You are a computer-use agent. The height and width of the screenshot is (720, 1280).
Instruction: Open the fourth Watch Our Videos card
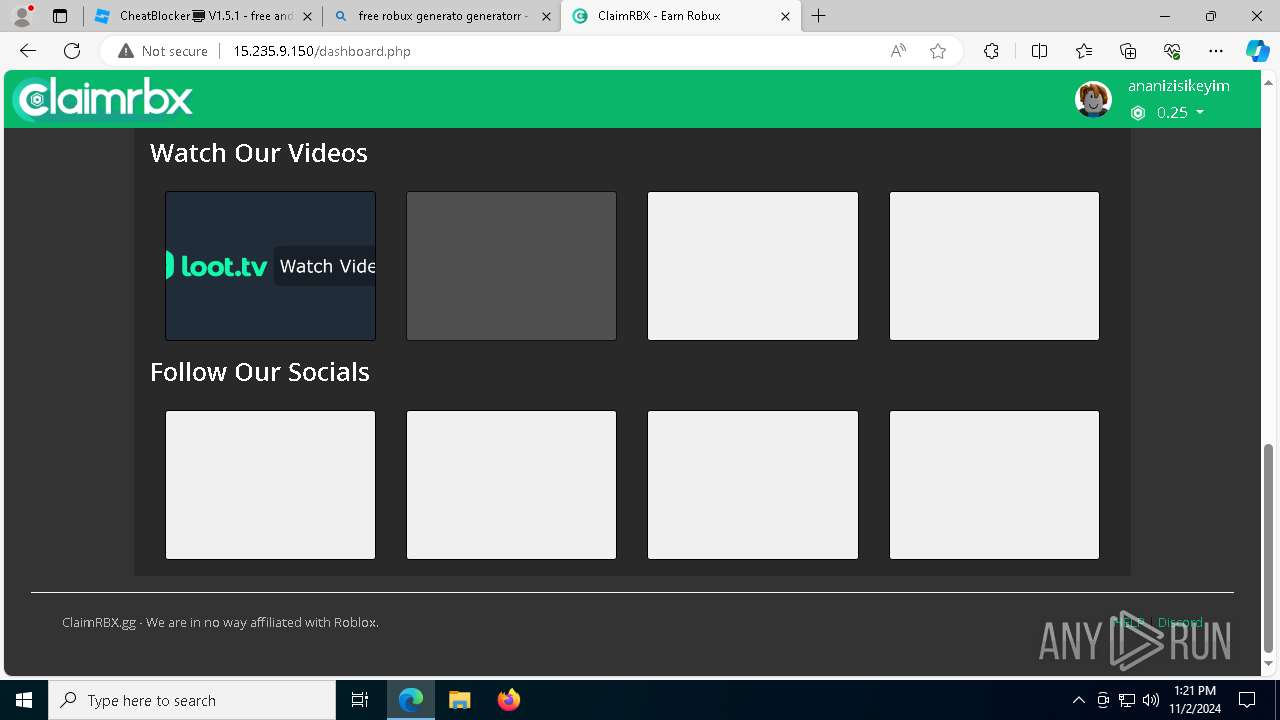point(994,266)
